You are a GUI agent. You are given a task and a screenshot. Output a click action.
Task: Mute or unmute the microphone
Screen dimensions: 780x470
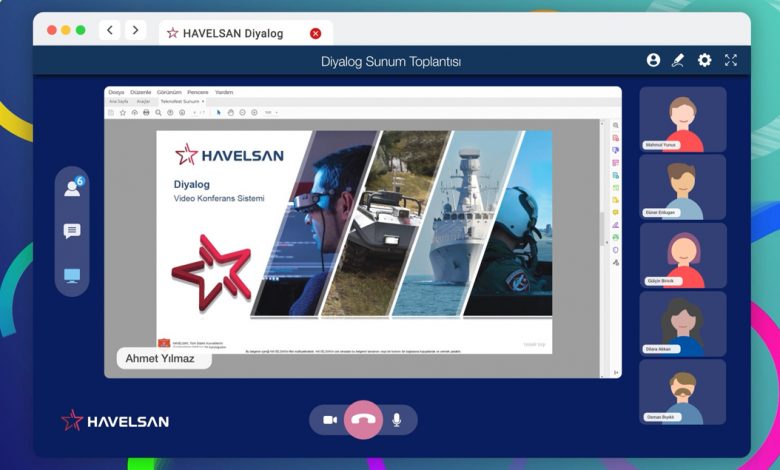pos(396,420)
